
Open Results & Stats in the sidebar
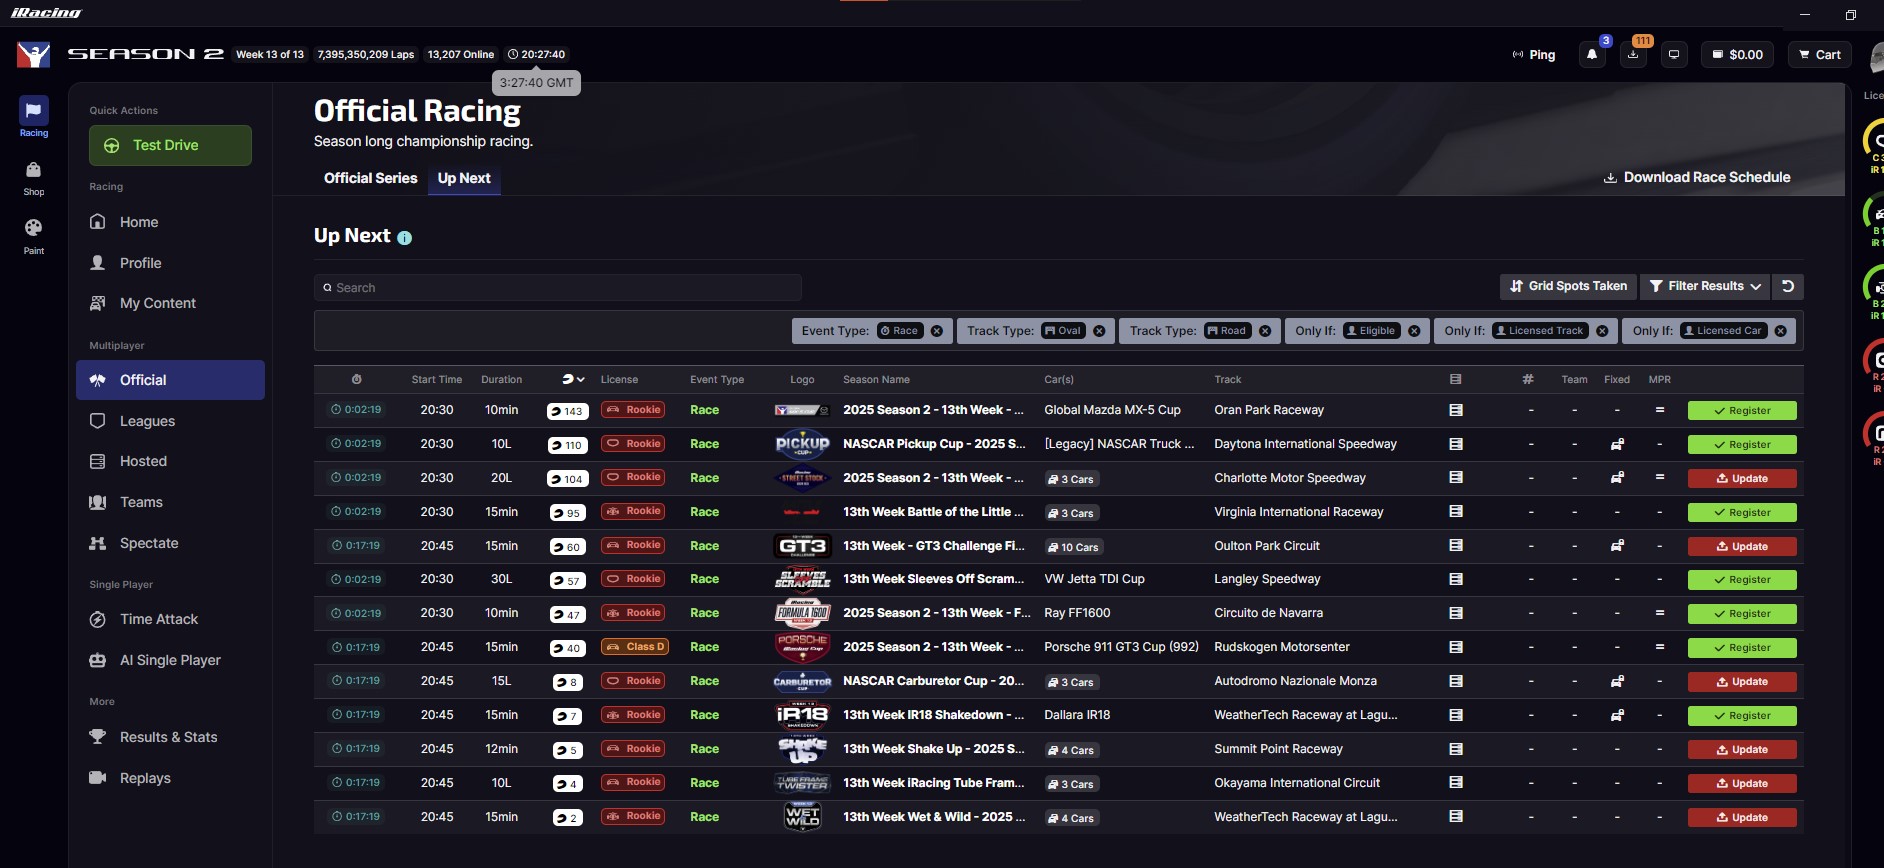point(168,737)
